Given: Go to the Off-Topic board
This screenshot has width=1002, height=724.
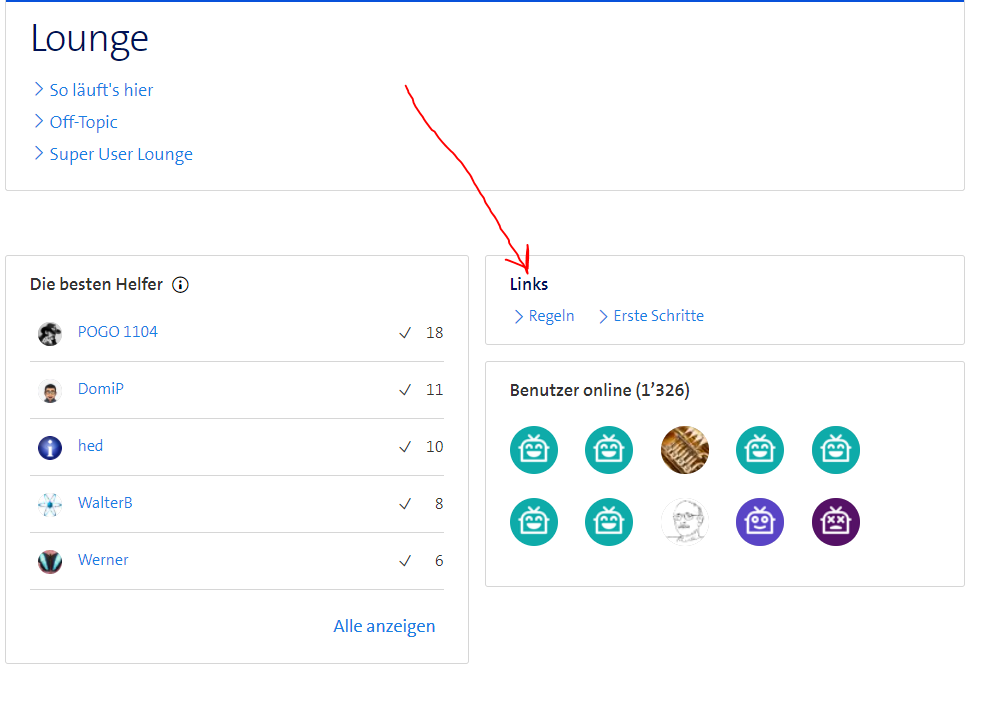Looking at the screenshot, I should point(83,122).
